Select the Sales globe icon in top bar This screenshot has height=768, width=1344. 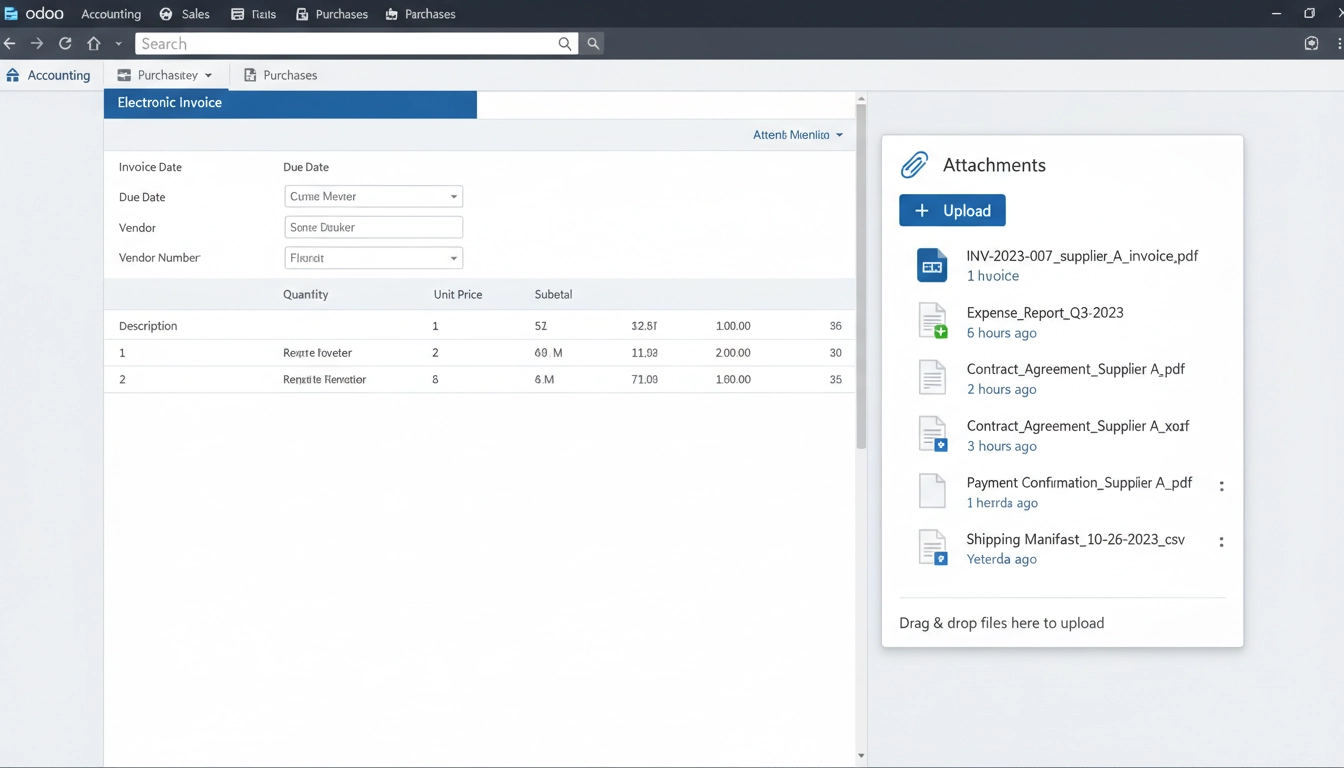point(164,13)
